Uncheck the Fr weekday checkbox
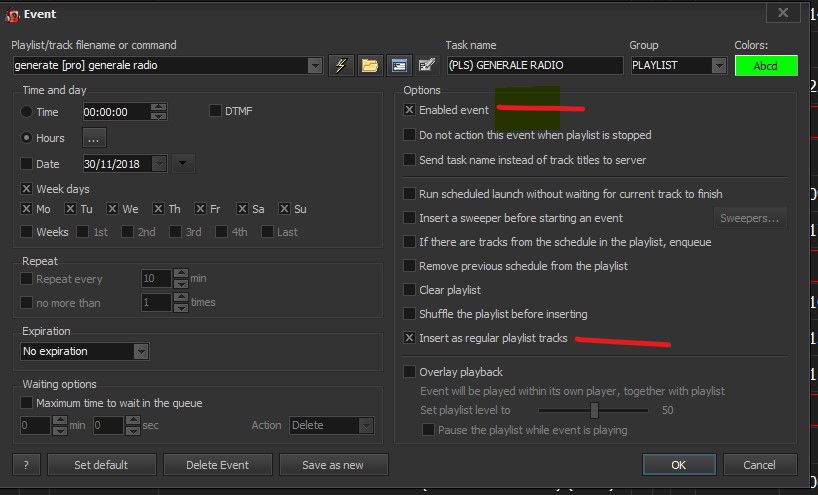818x495 pixels. click(200, 209)
